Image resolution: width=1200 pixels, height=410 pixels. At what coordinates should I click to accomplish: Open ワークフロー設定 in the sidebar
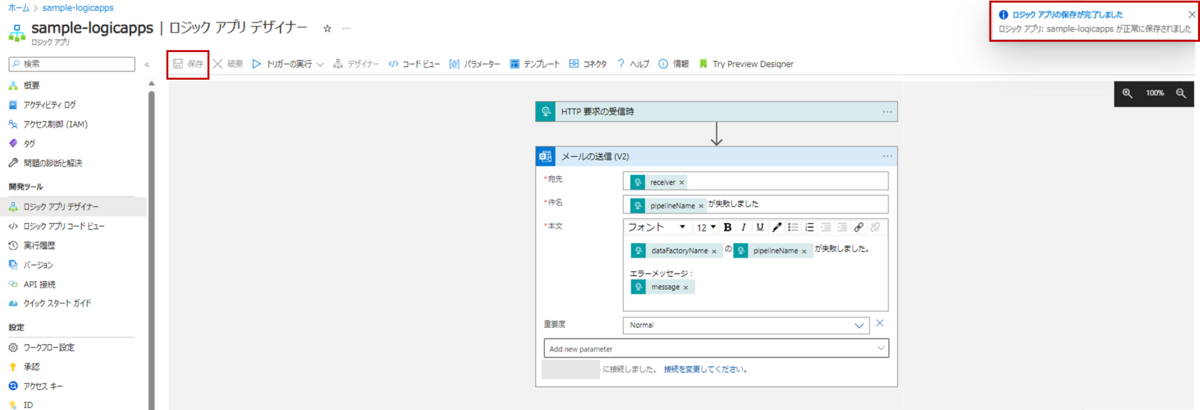(41, 347)
